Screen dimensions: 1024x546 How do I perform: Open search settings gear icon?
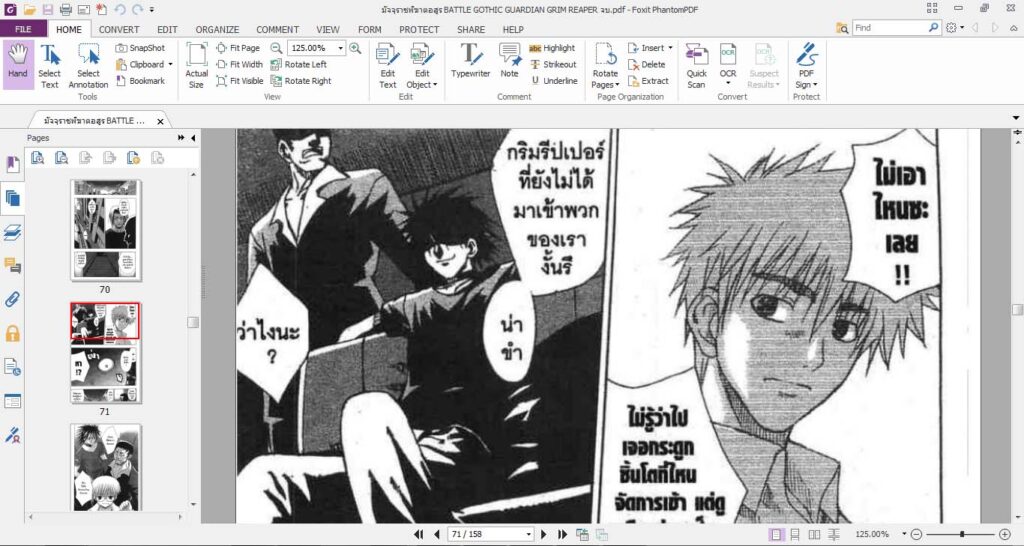[x=951, y=28]
